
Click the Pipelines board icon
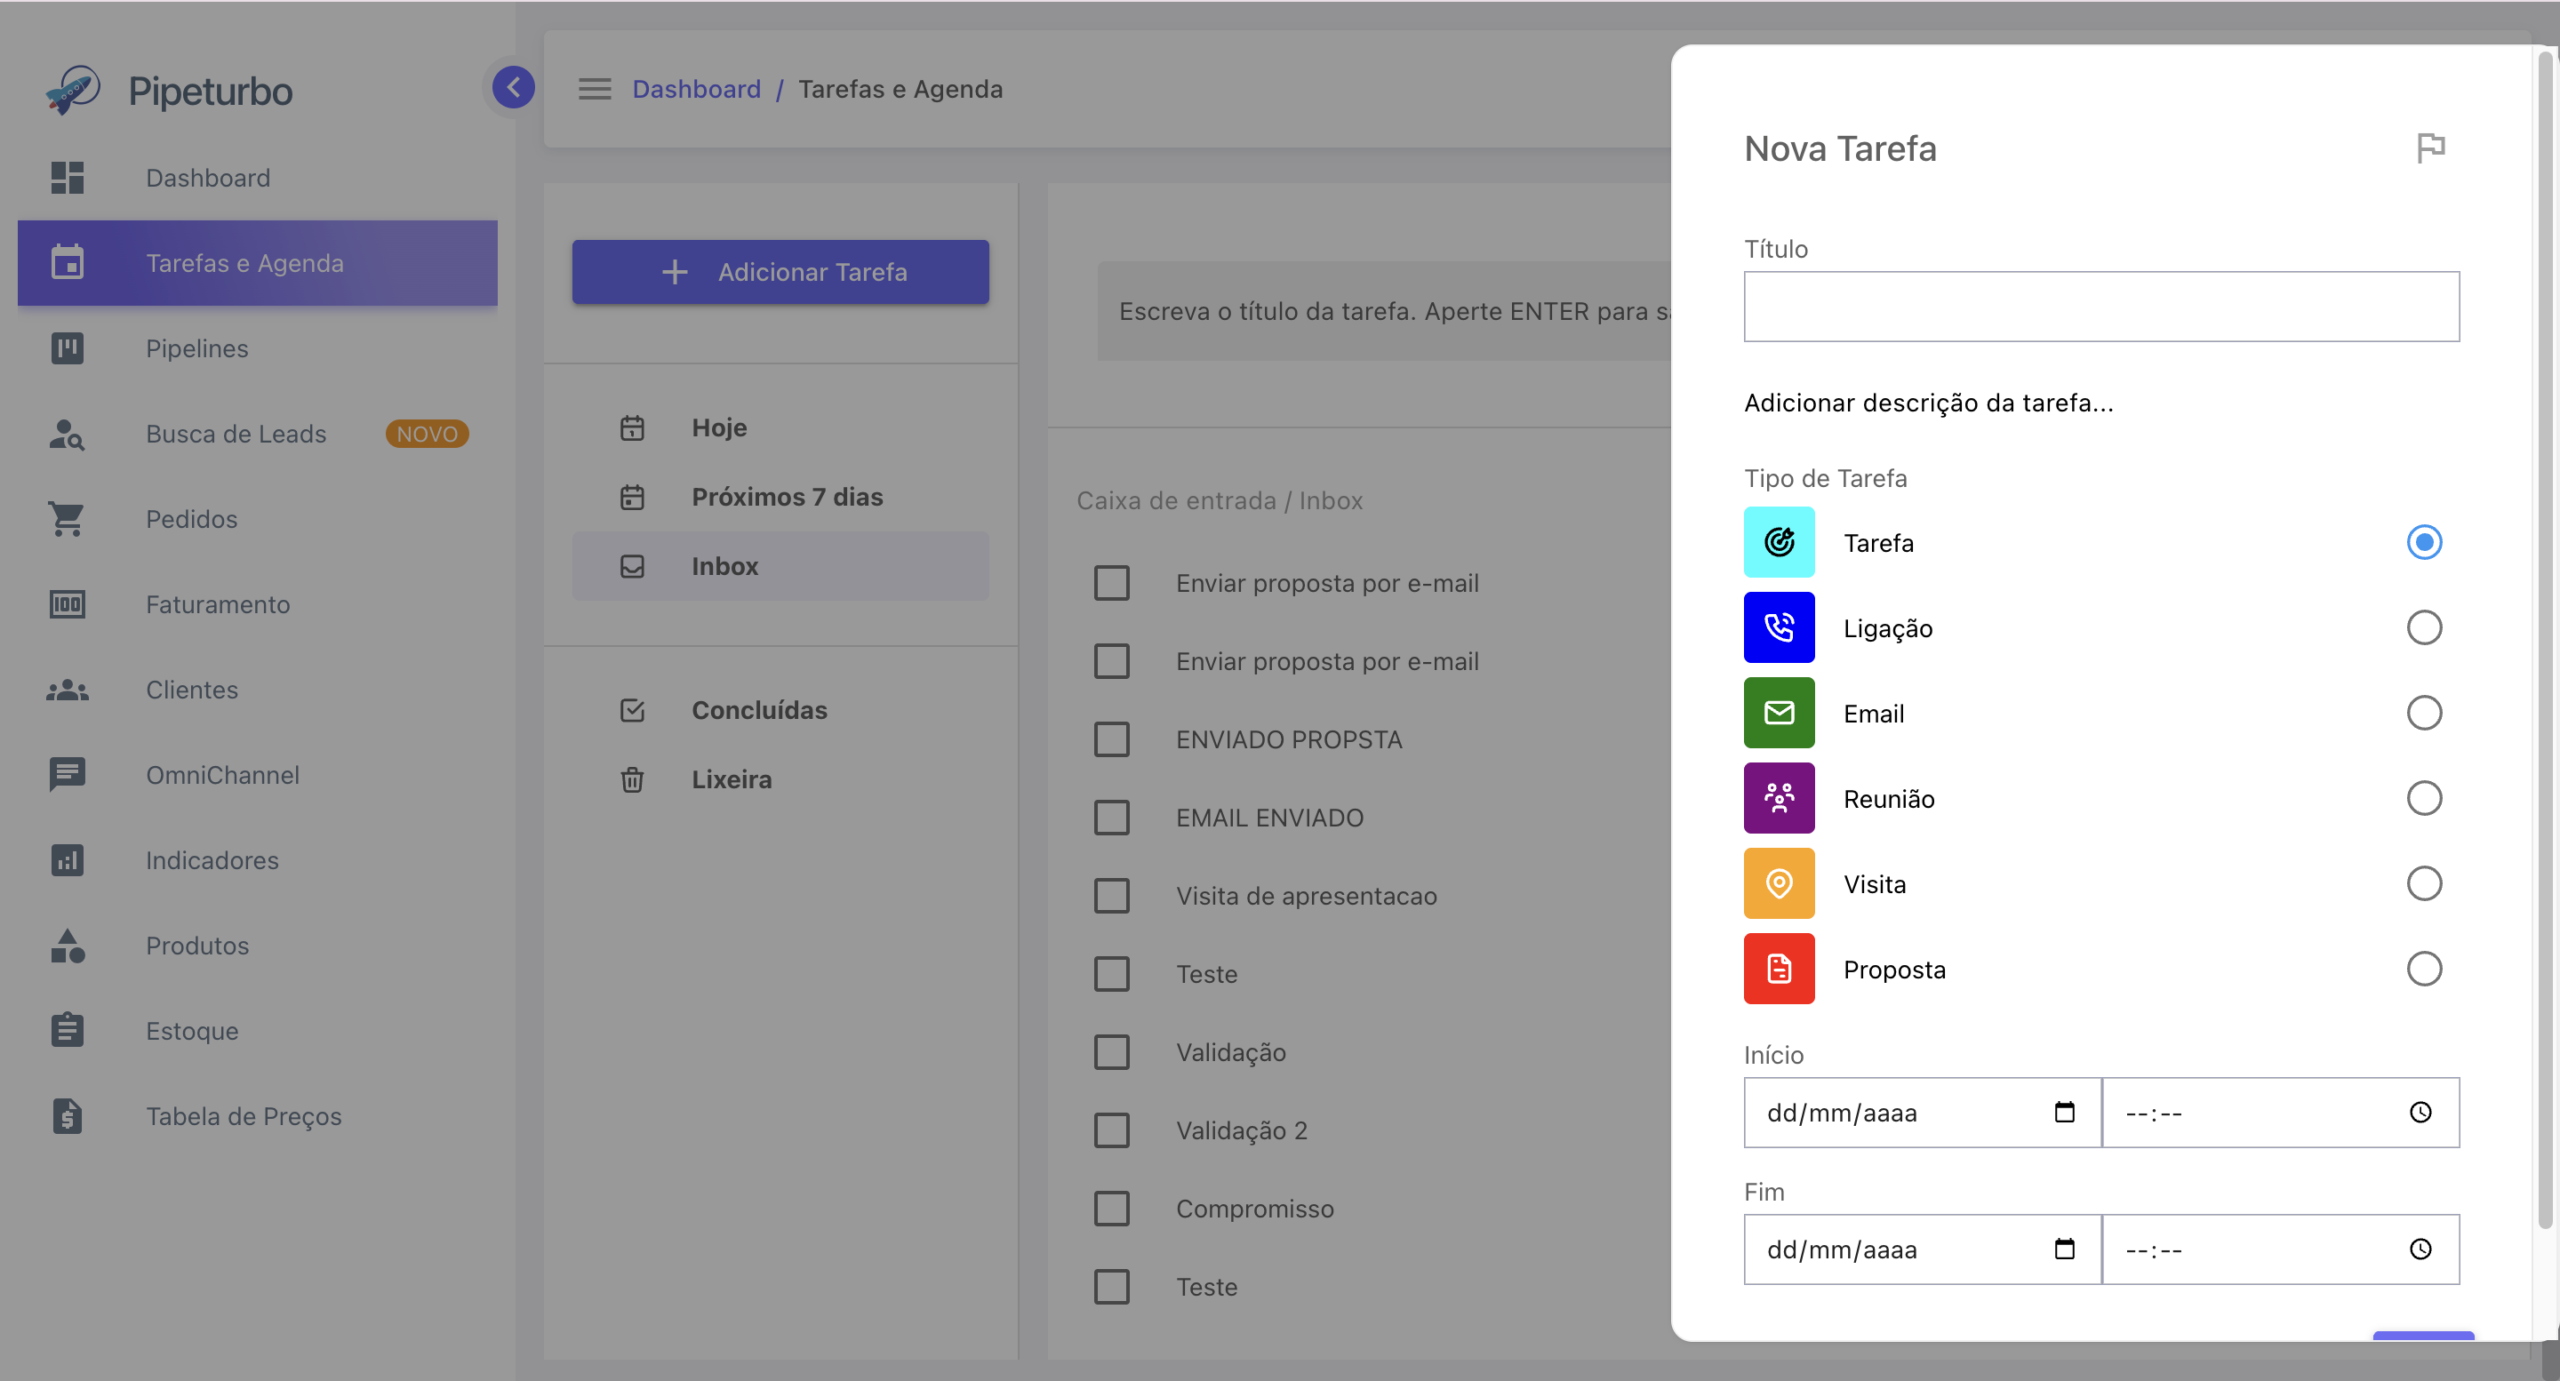click(67, 348)
